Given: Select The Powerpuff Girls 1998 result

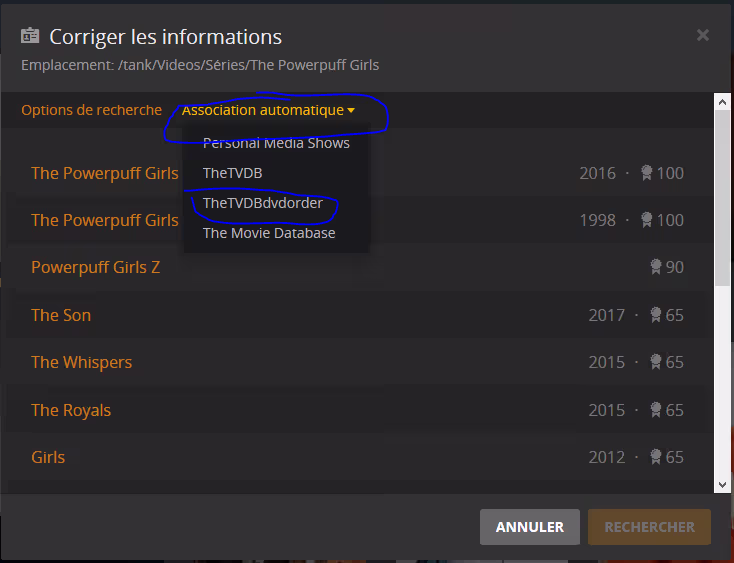Looking at the screenshot, I should pos(105,220).
